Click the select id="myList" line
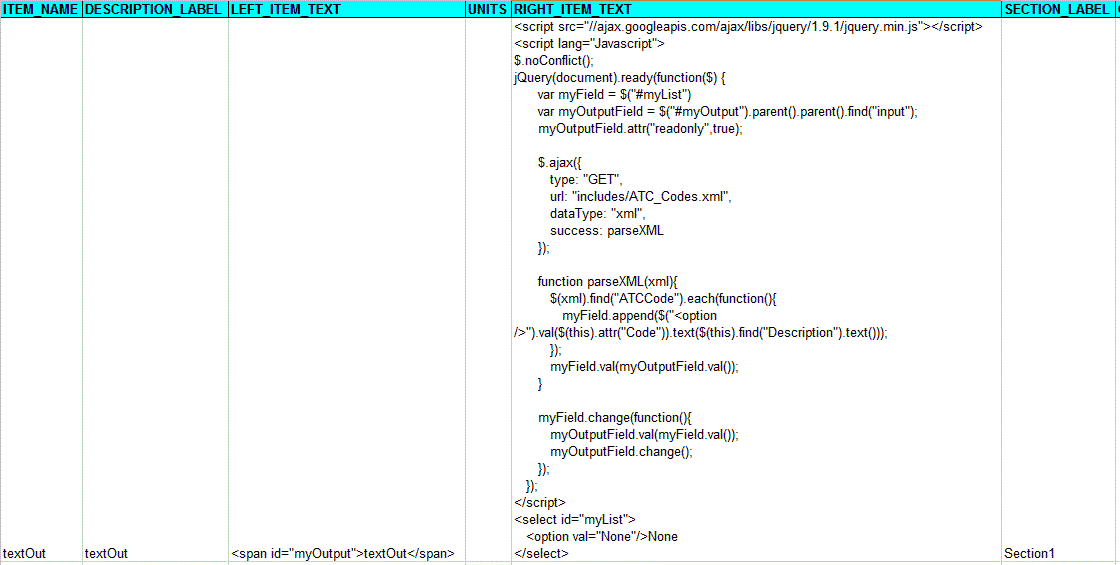 point(574,520)
